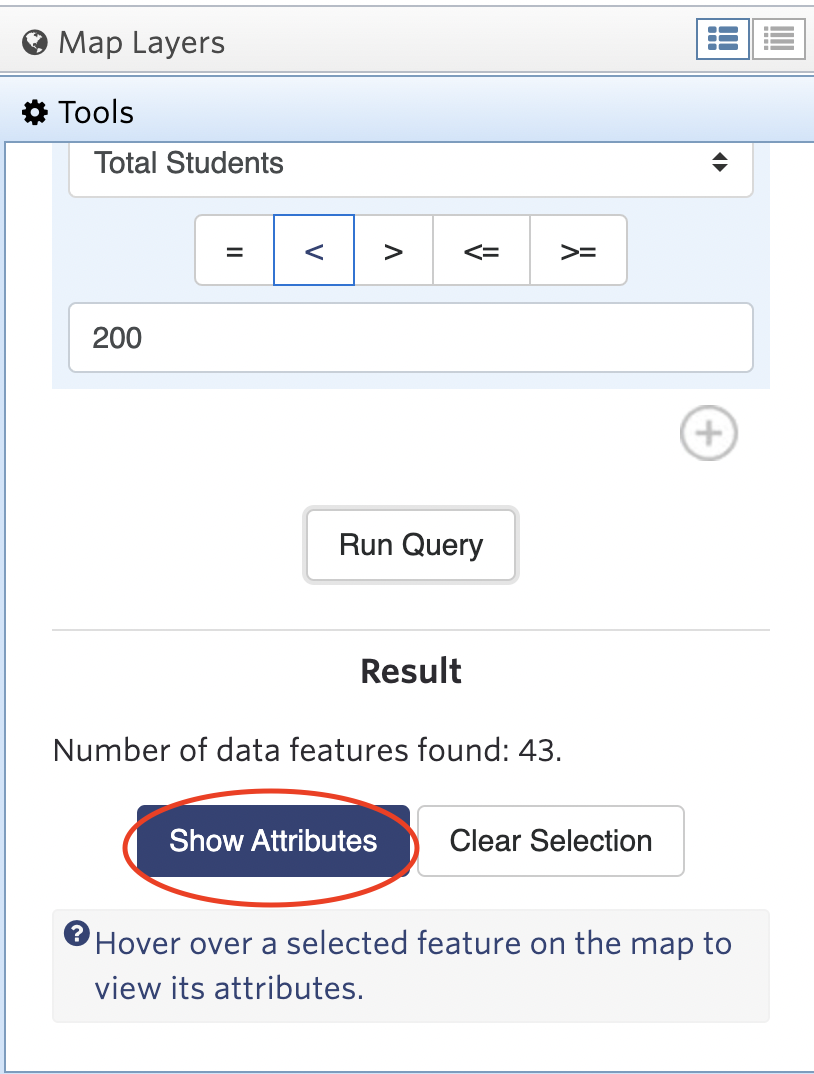Click the highlighted list view icon top right
Image resolution: width=814 pixels, height=1074 pixels.
[x=722, y=39]
